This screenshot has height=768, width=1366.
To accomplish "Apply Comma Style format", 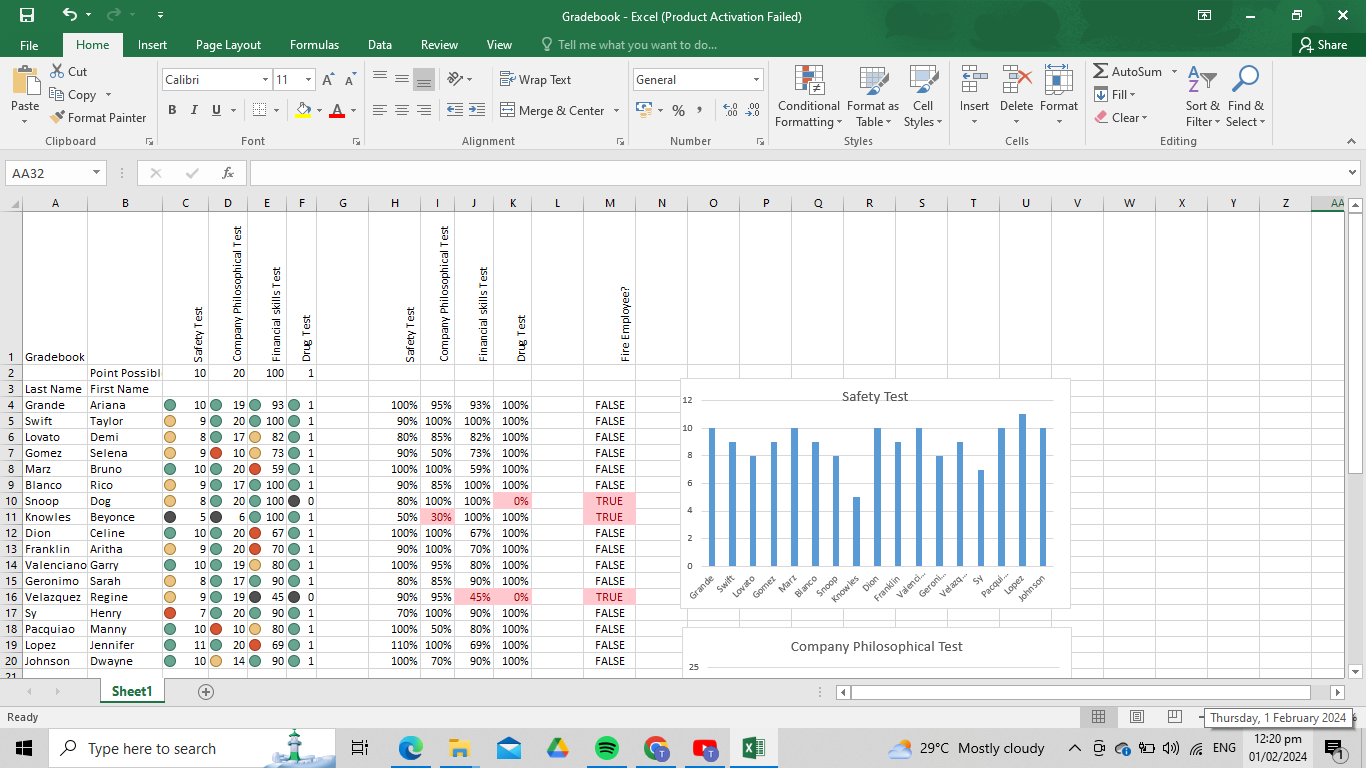I will 700,110.
